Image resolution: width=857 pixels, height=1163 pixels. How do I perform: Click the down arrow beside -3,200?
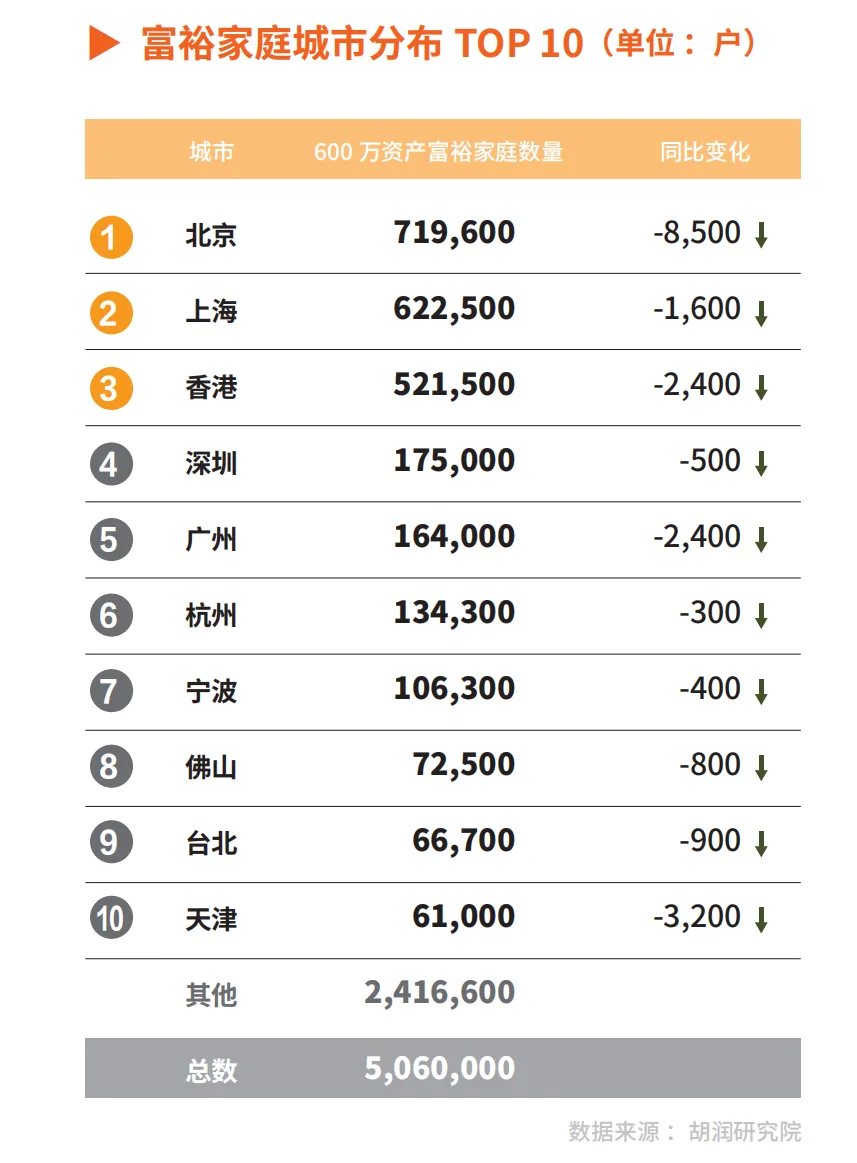click(x=761, y=920)
